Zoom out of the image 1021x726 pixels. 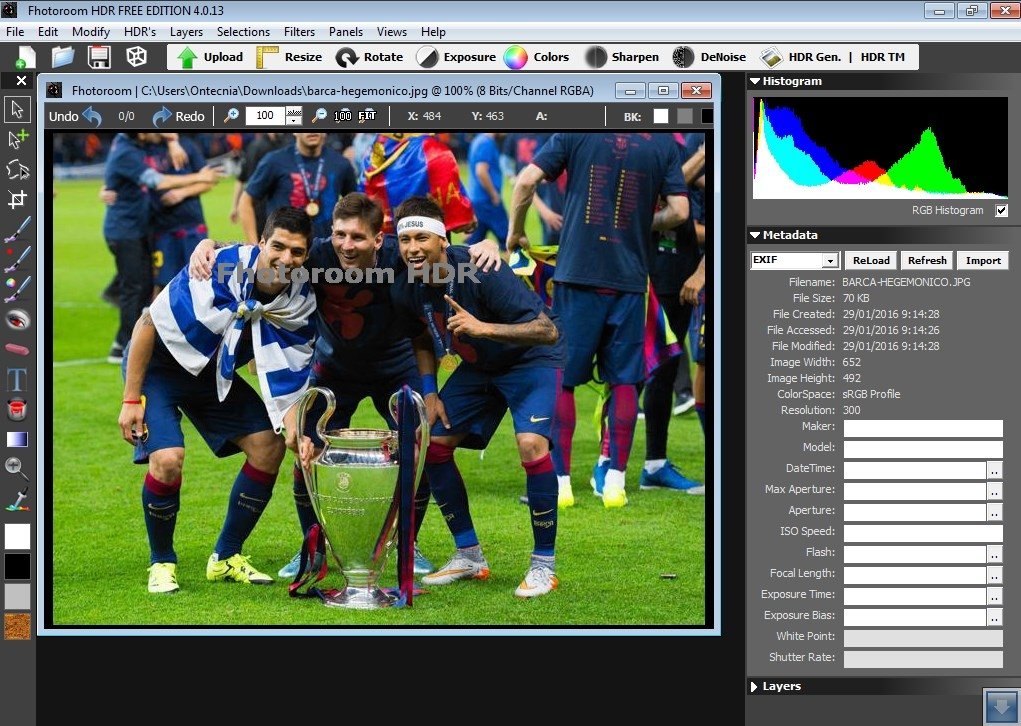[319, 116]
